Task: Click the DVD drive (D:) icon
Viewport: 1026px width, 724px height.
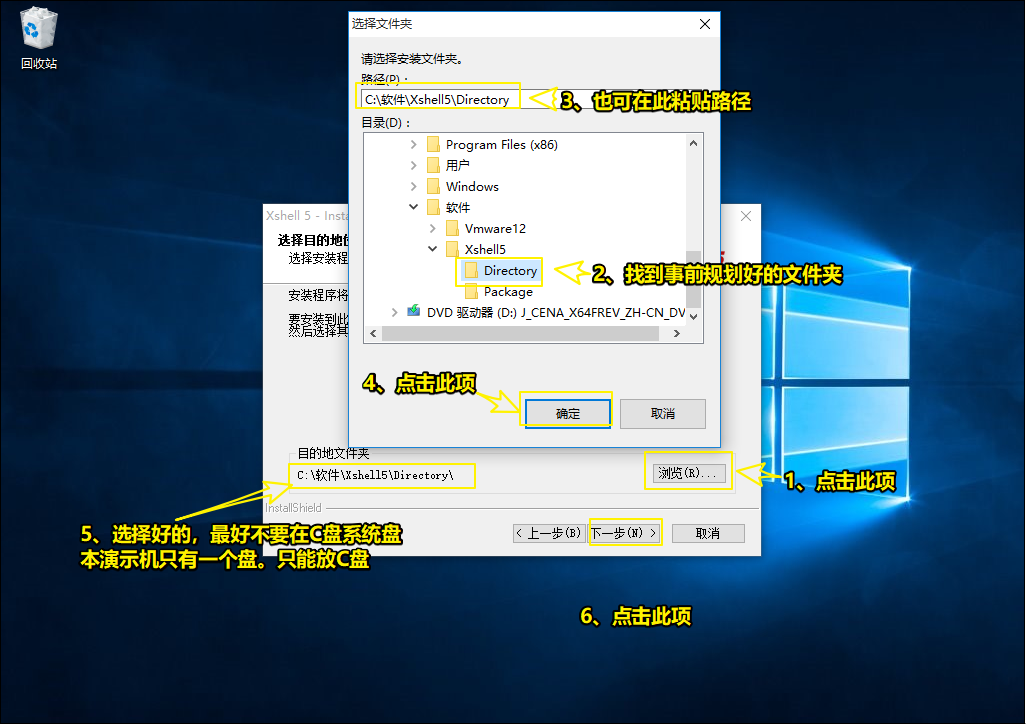Action: 414,312
